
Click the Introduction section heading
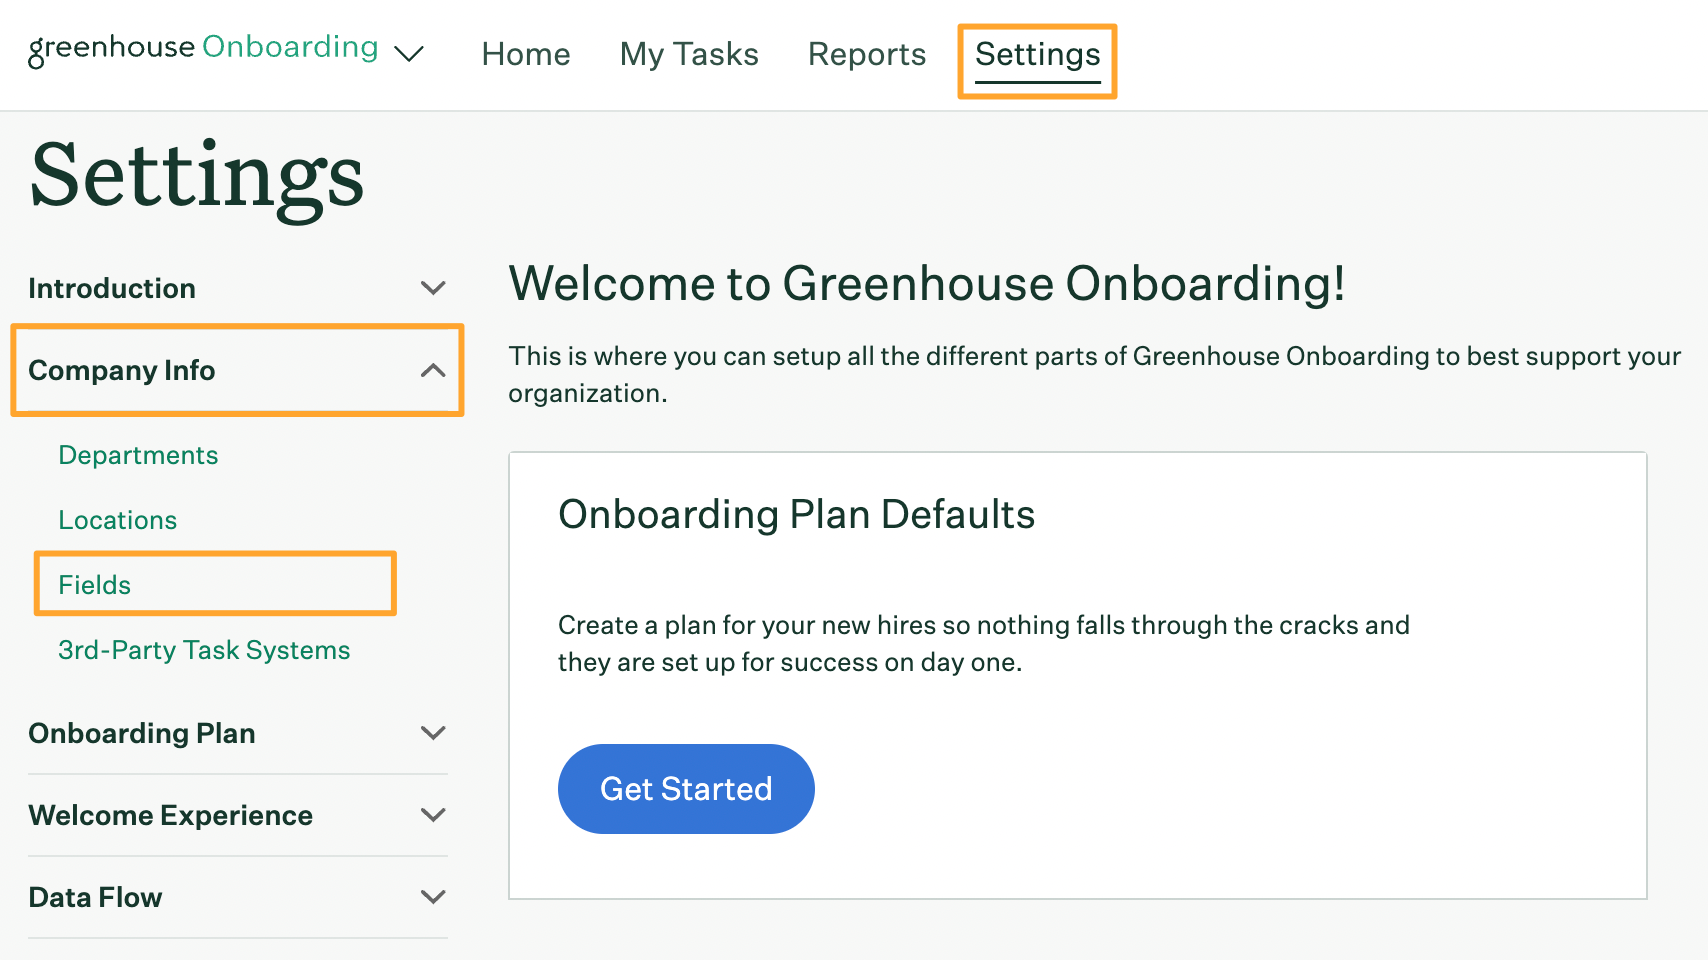(x=112, y=288)
